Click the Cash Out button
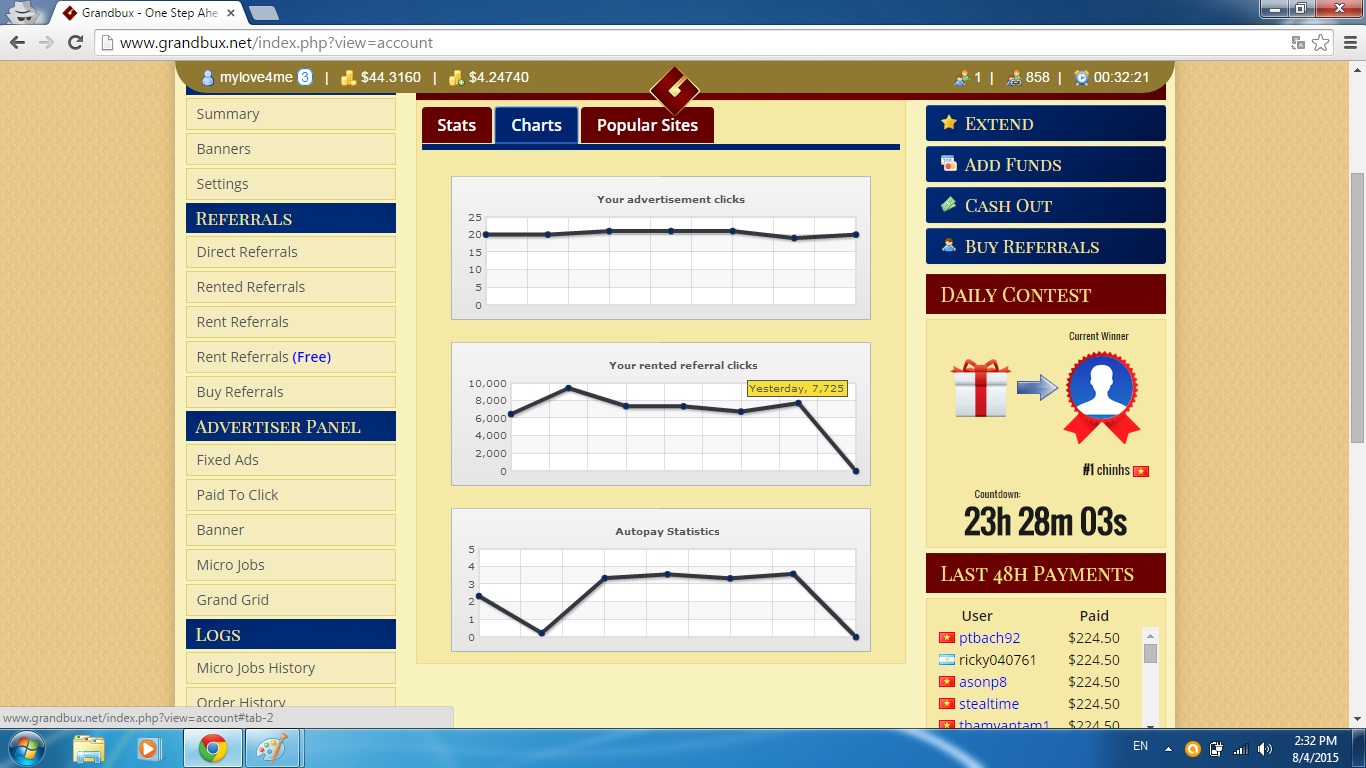 1046,205
